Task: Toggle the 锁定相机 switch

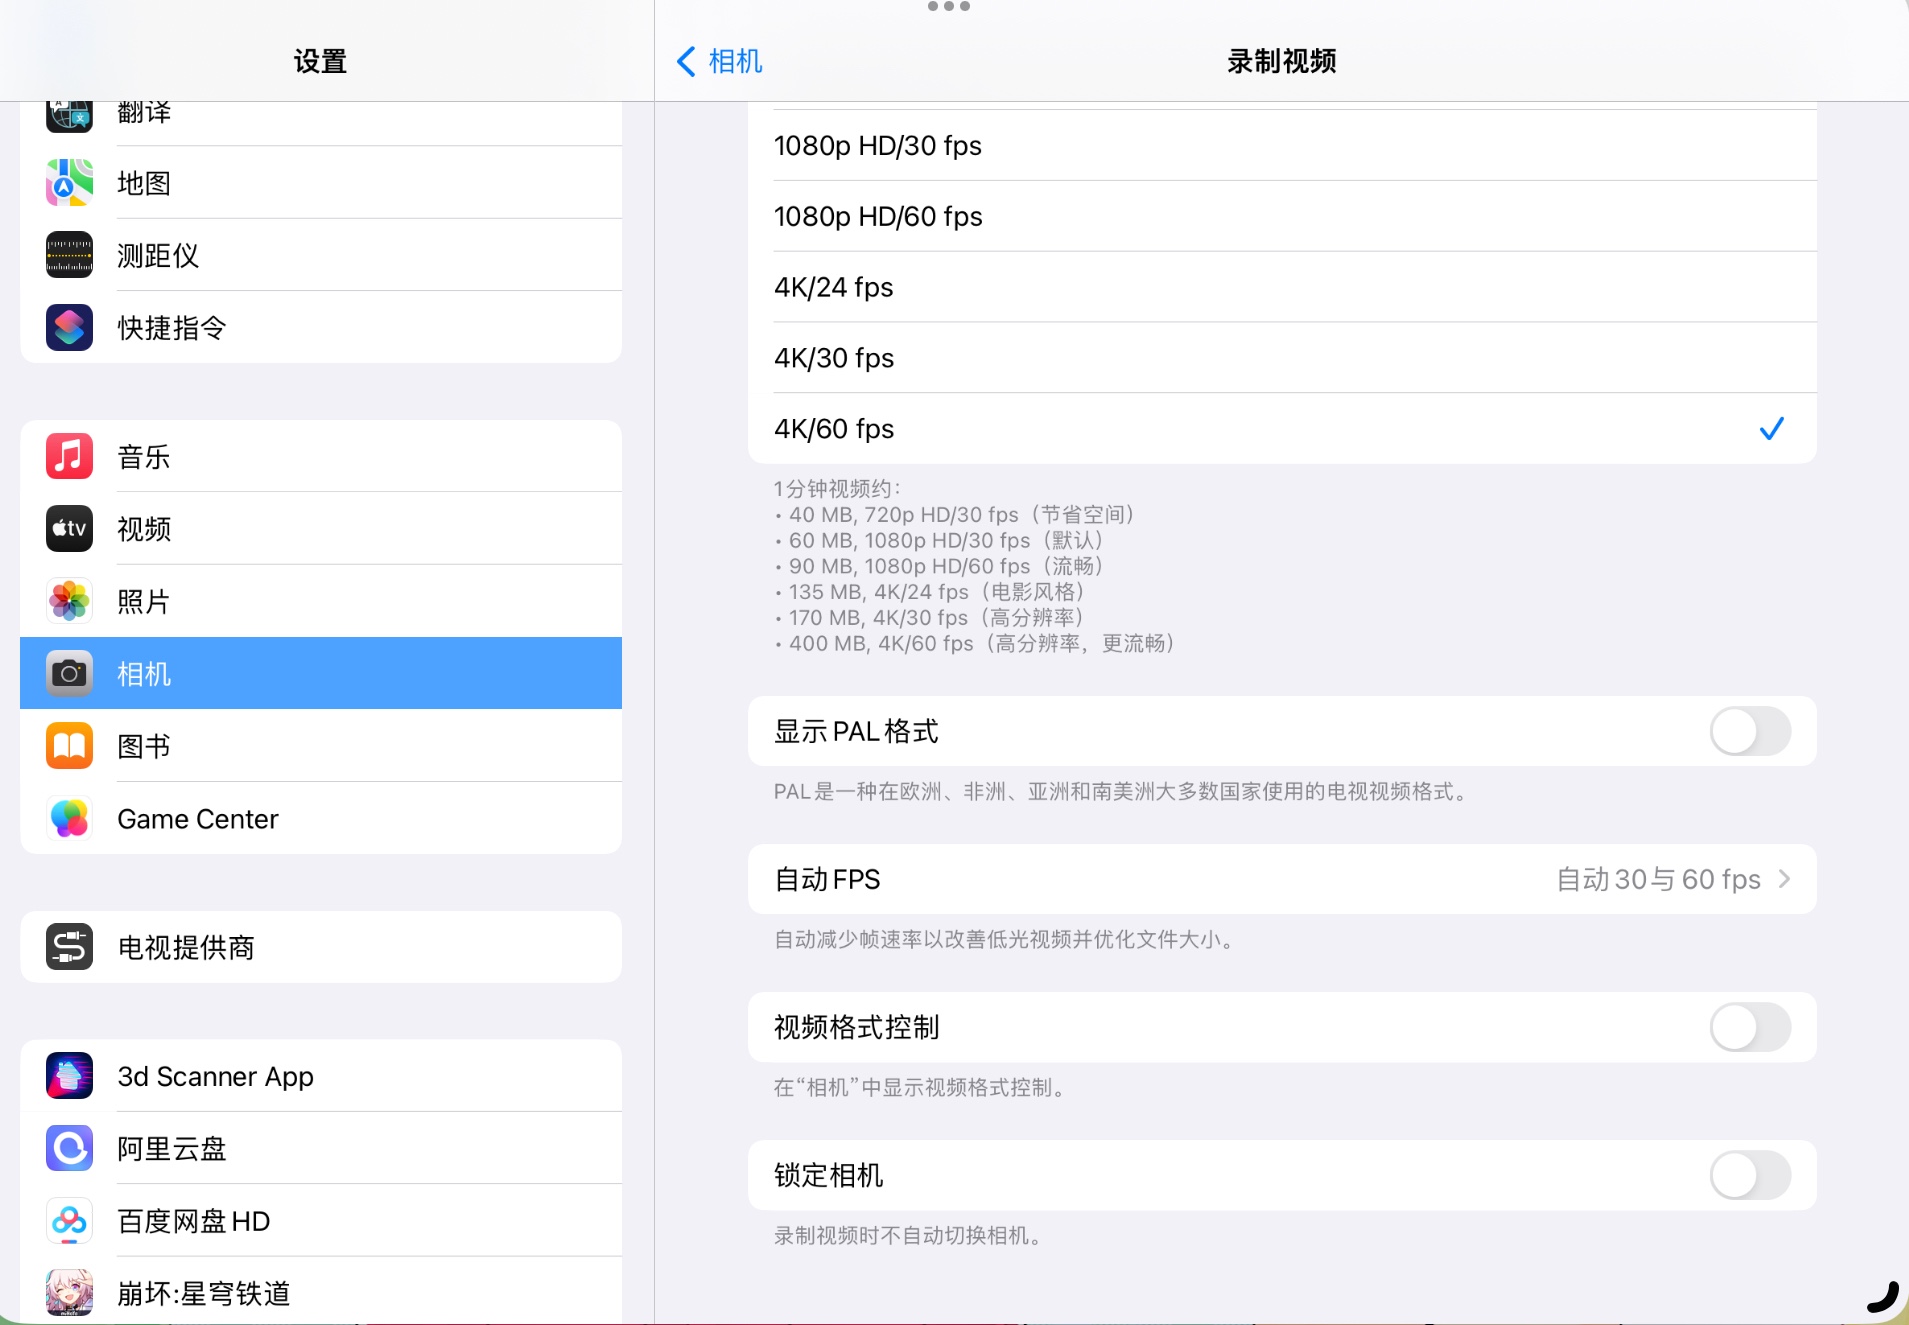Action: coord(1749,1176)
